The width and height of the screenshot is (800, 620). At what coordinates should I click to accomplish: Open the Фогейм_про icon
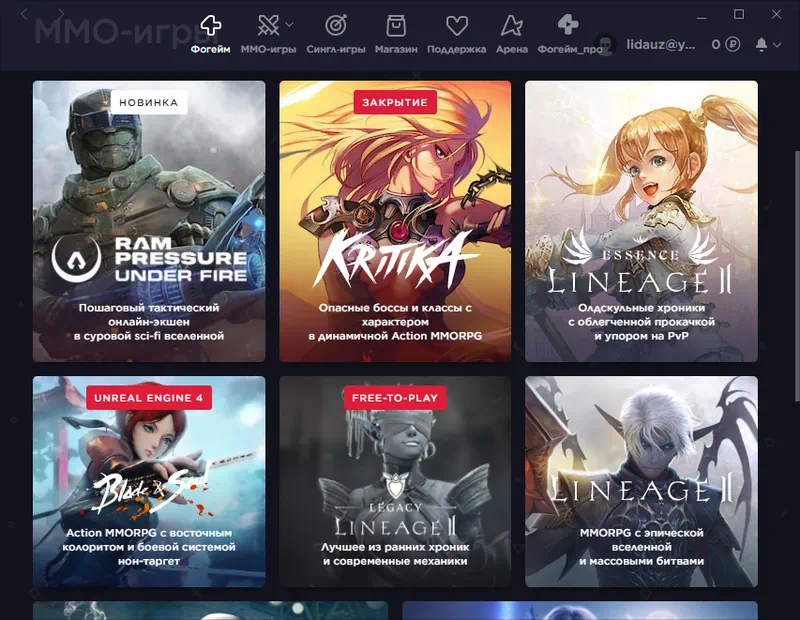pyautogui.click(x=568, y=24)
